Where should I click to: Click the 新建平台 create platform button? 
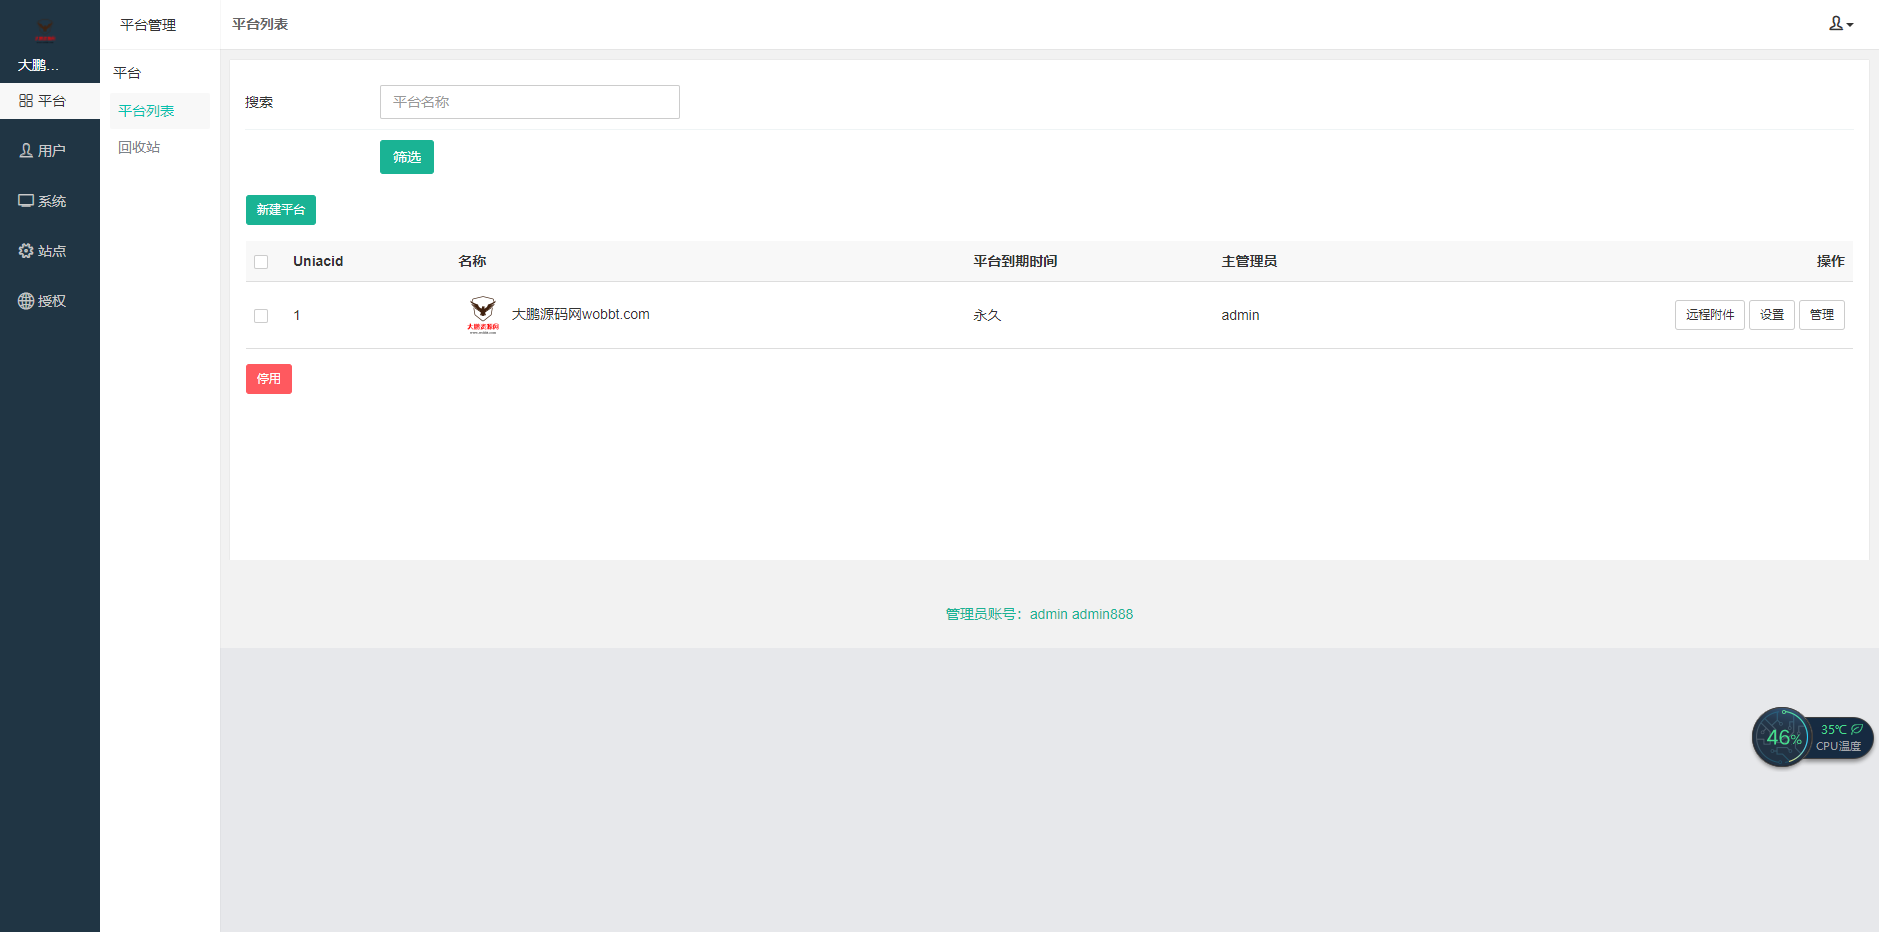click(281, 210)
